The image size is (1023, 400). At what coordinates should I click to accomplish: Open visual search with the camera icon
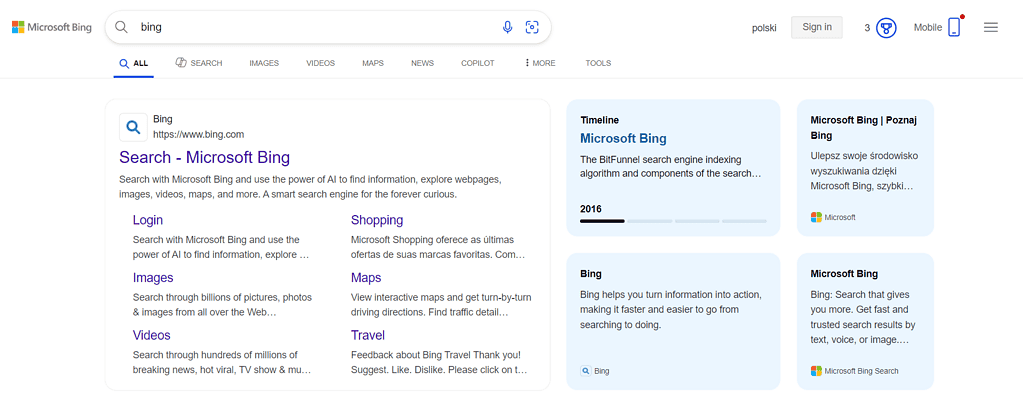pyautogui.click(x=532, y=27)
